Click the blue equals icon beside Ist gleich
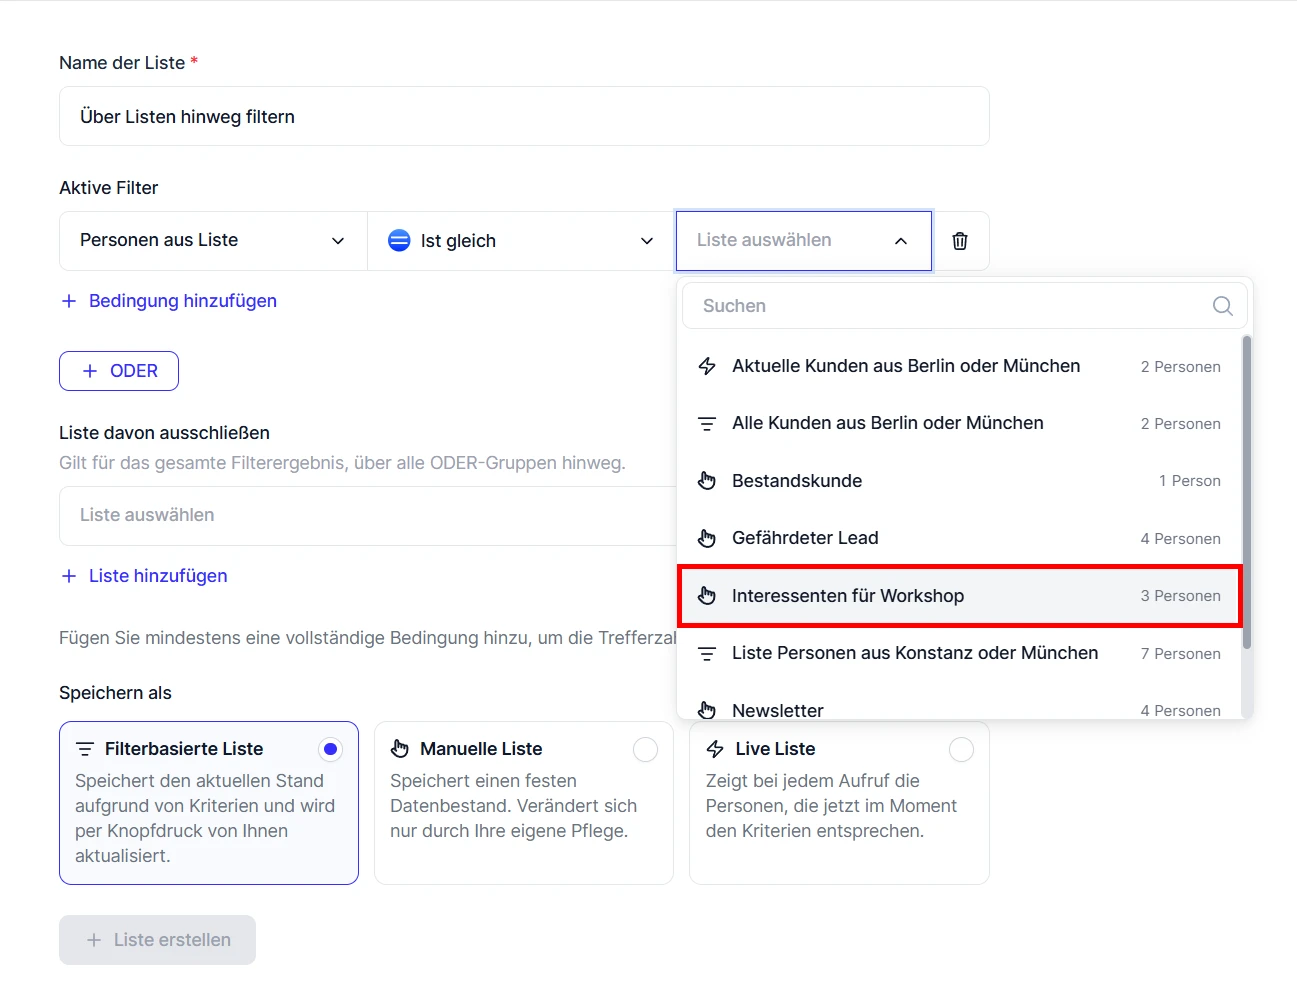 pos(399,240)
